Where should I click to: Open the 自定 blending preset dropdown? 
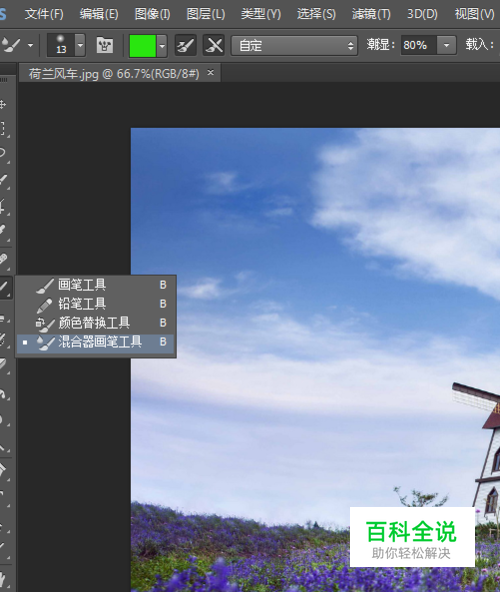point(294,46)
